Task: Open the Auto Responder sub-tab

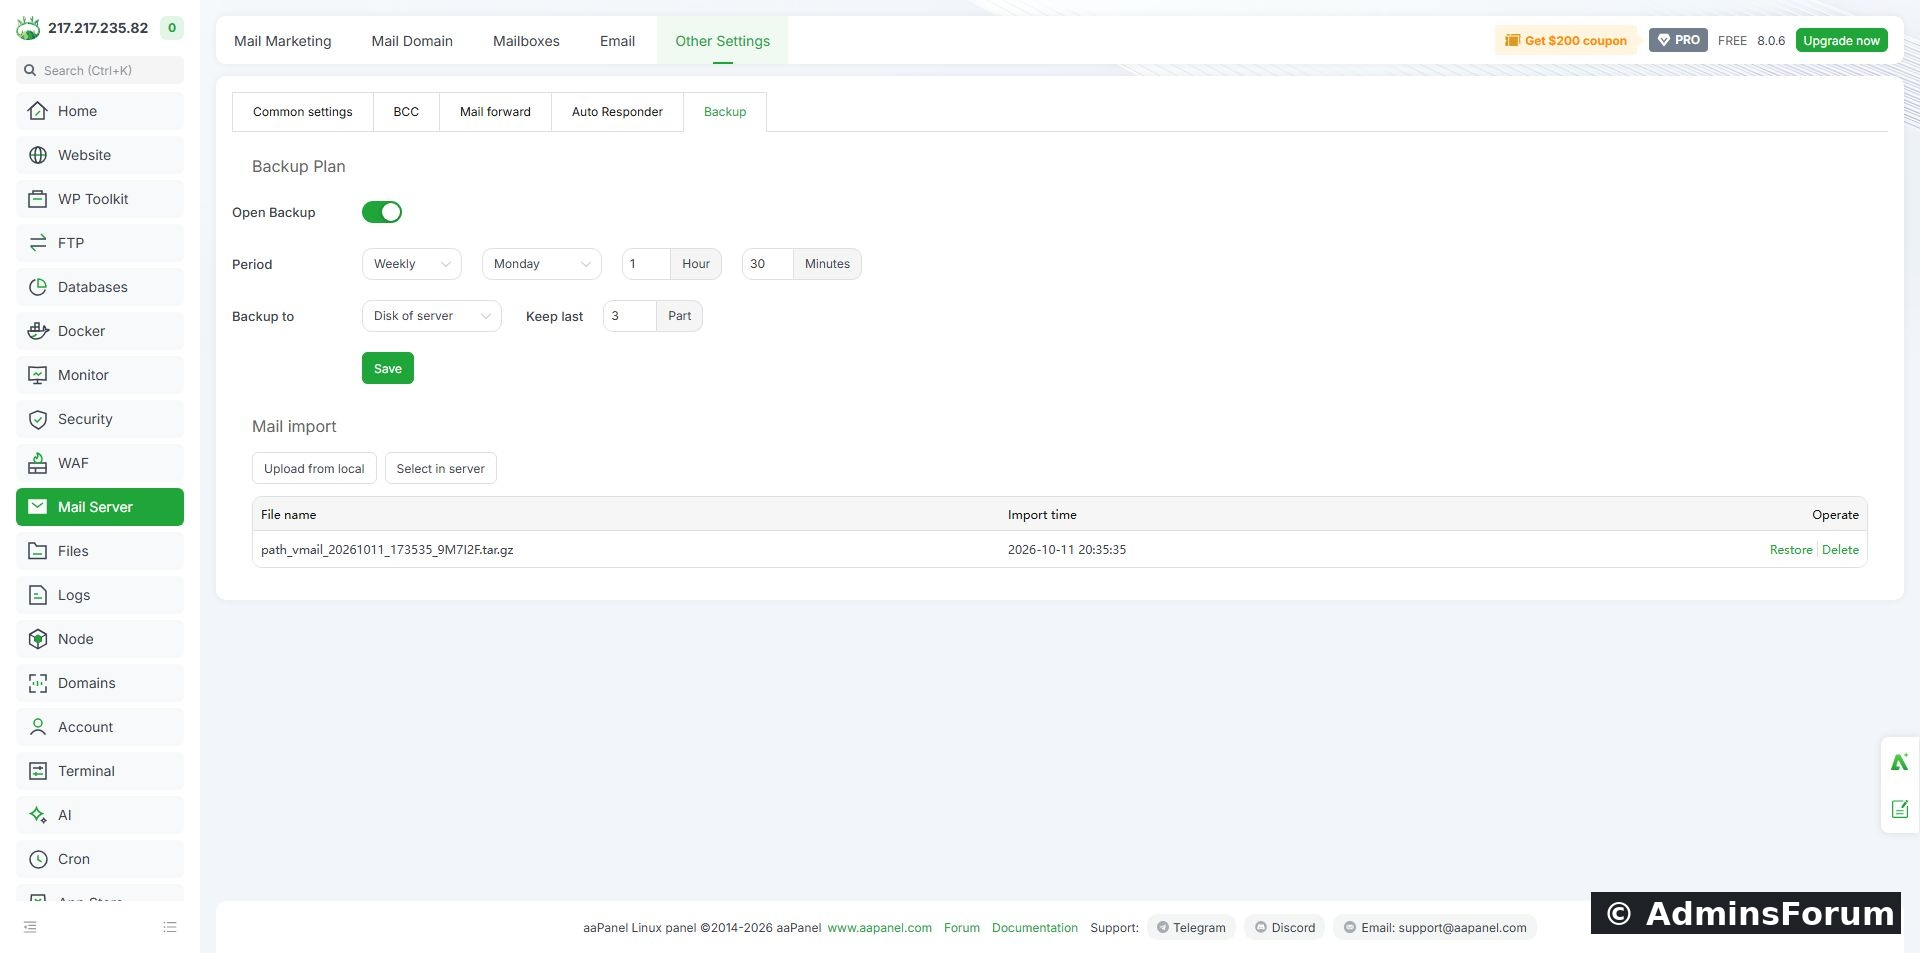Action: click(617, 112)
